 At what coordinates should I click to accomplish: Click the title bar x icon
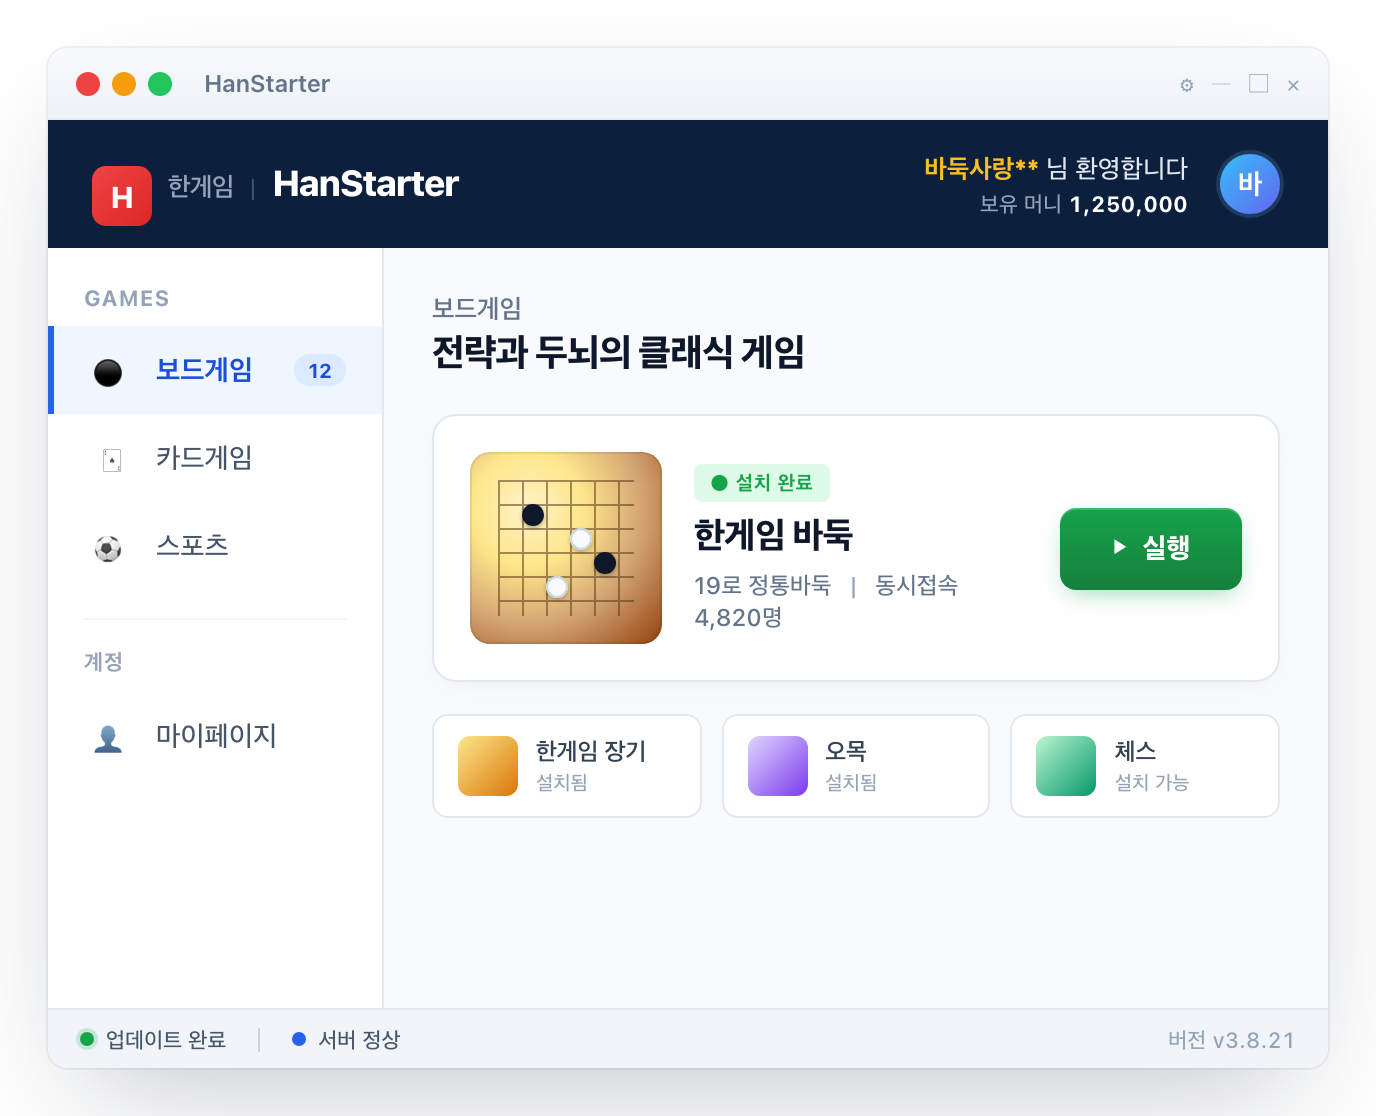coord(1293,85)
